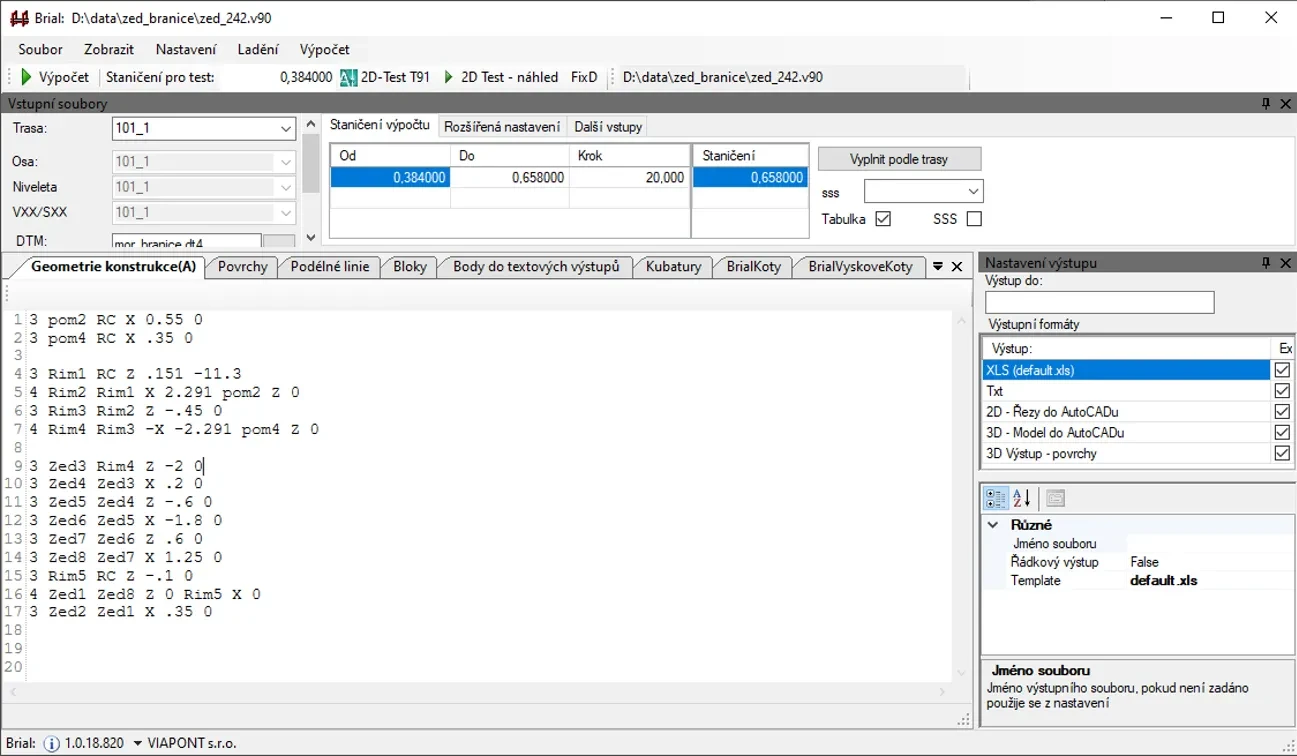The width and height of the screenshot is (1297, 756).
Task: Click the 2D-Test T91 toolbar icon
Action: click(x=348, y=77)
